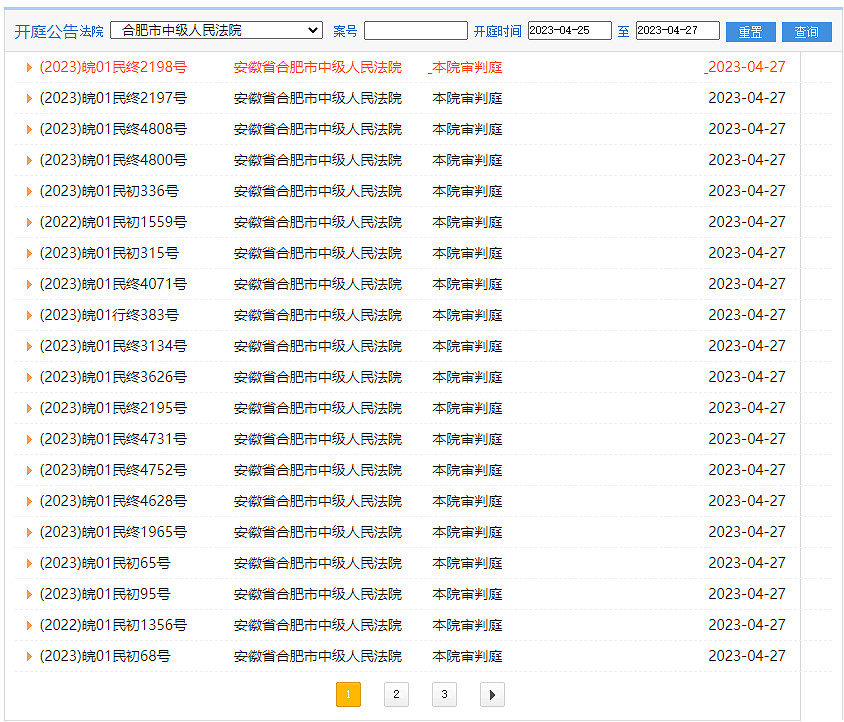The height and width of the screenshot is (722, 844).
Task: Click the start date field 2023-04-25
Action: [569, 31]
